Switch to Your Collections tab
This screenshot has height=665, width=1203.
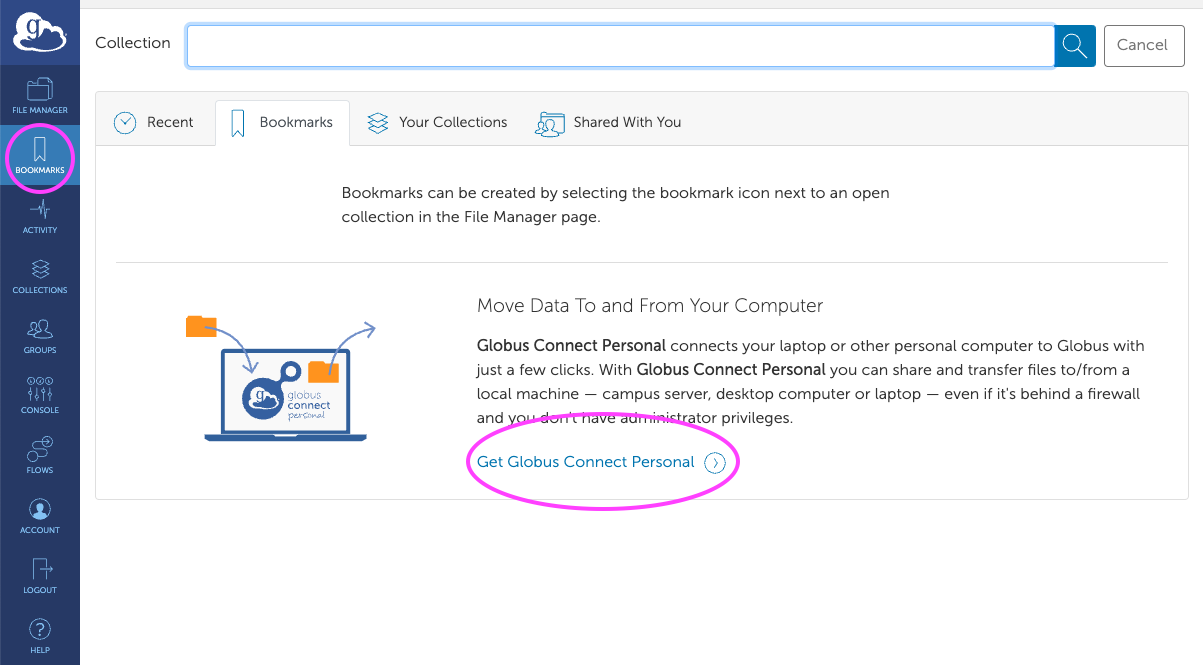point(437,122)
